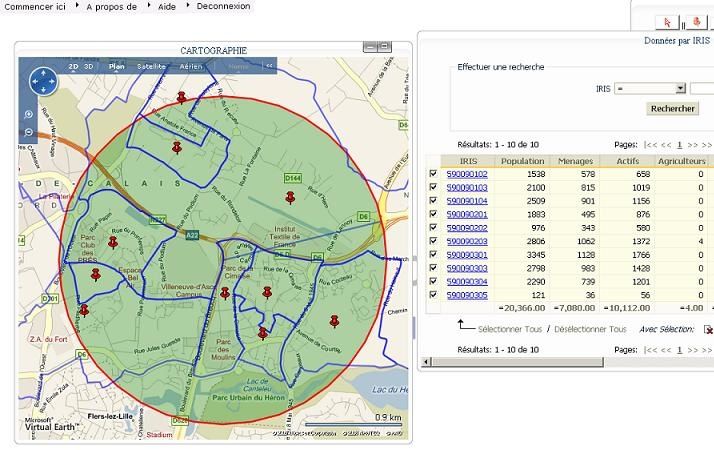Click Deconnexion to log out
714x450 pixels.
coord(223,6)
